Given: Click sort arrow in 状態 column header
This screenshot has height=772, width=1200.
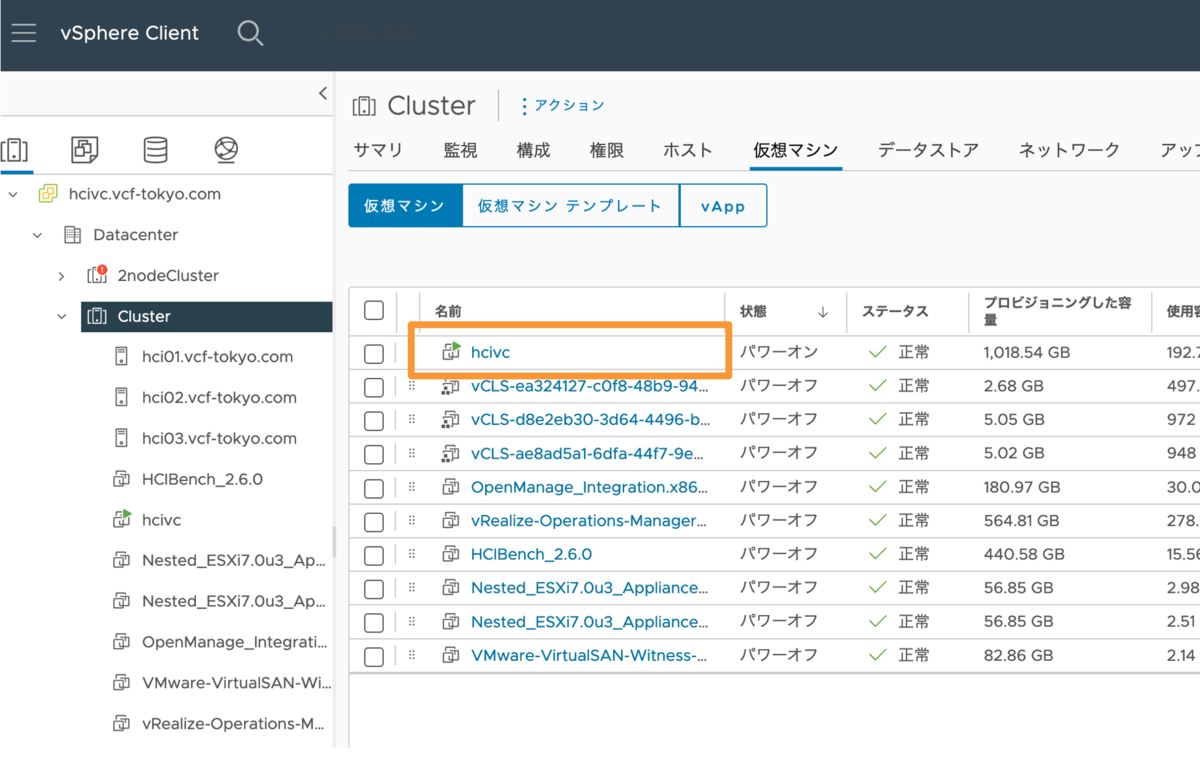Looking at the screenshot, I should 823,312.
